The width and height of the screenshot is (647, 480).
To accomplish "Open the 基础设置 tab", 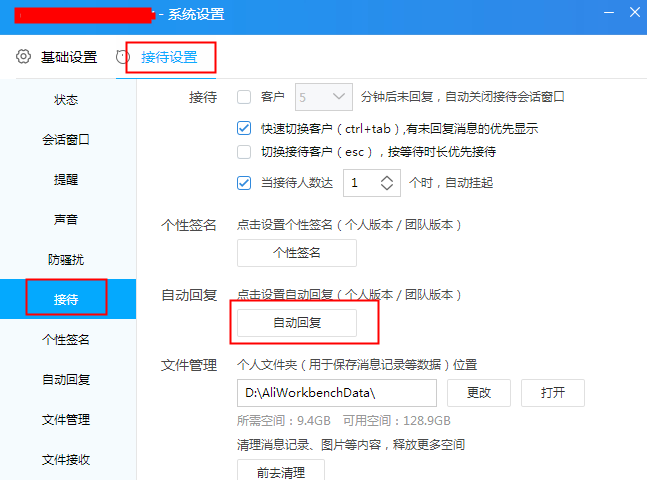I will 69,57.
